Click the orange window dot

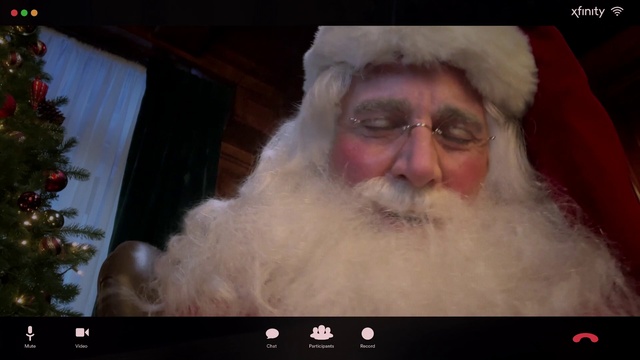pyautogui.click(x=34, y=13)
